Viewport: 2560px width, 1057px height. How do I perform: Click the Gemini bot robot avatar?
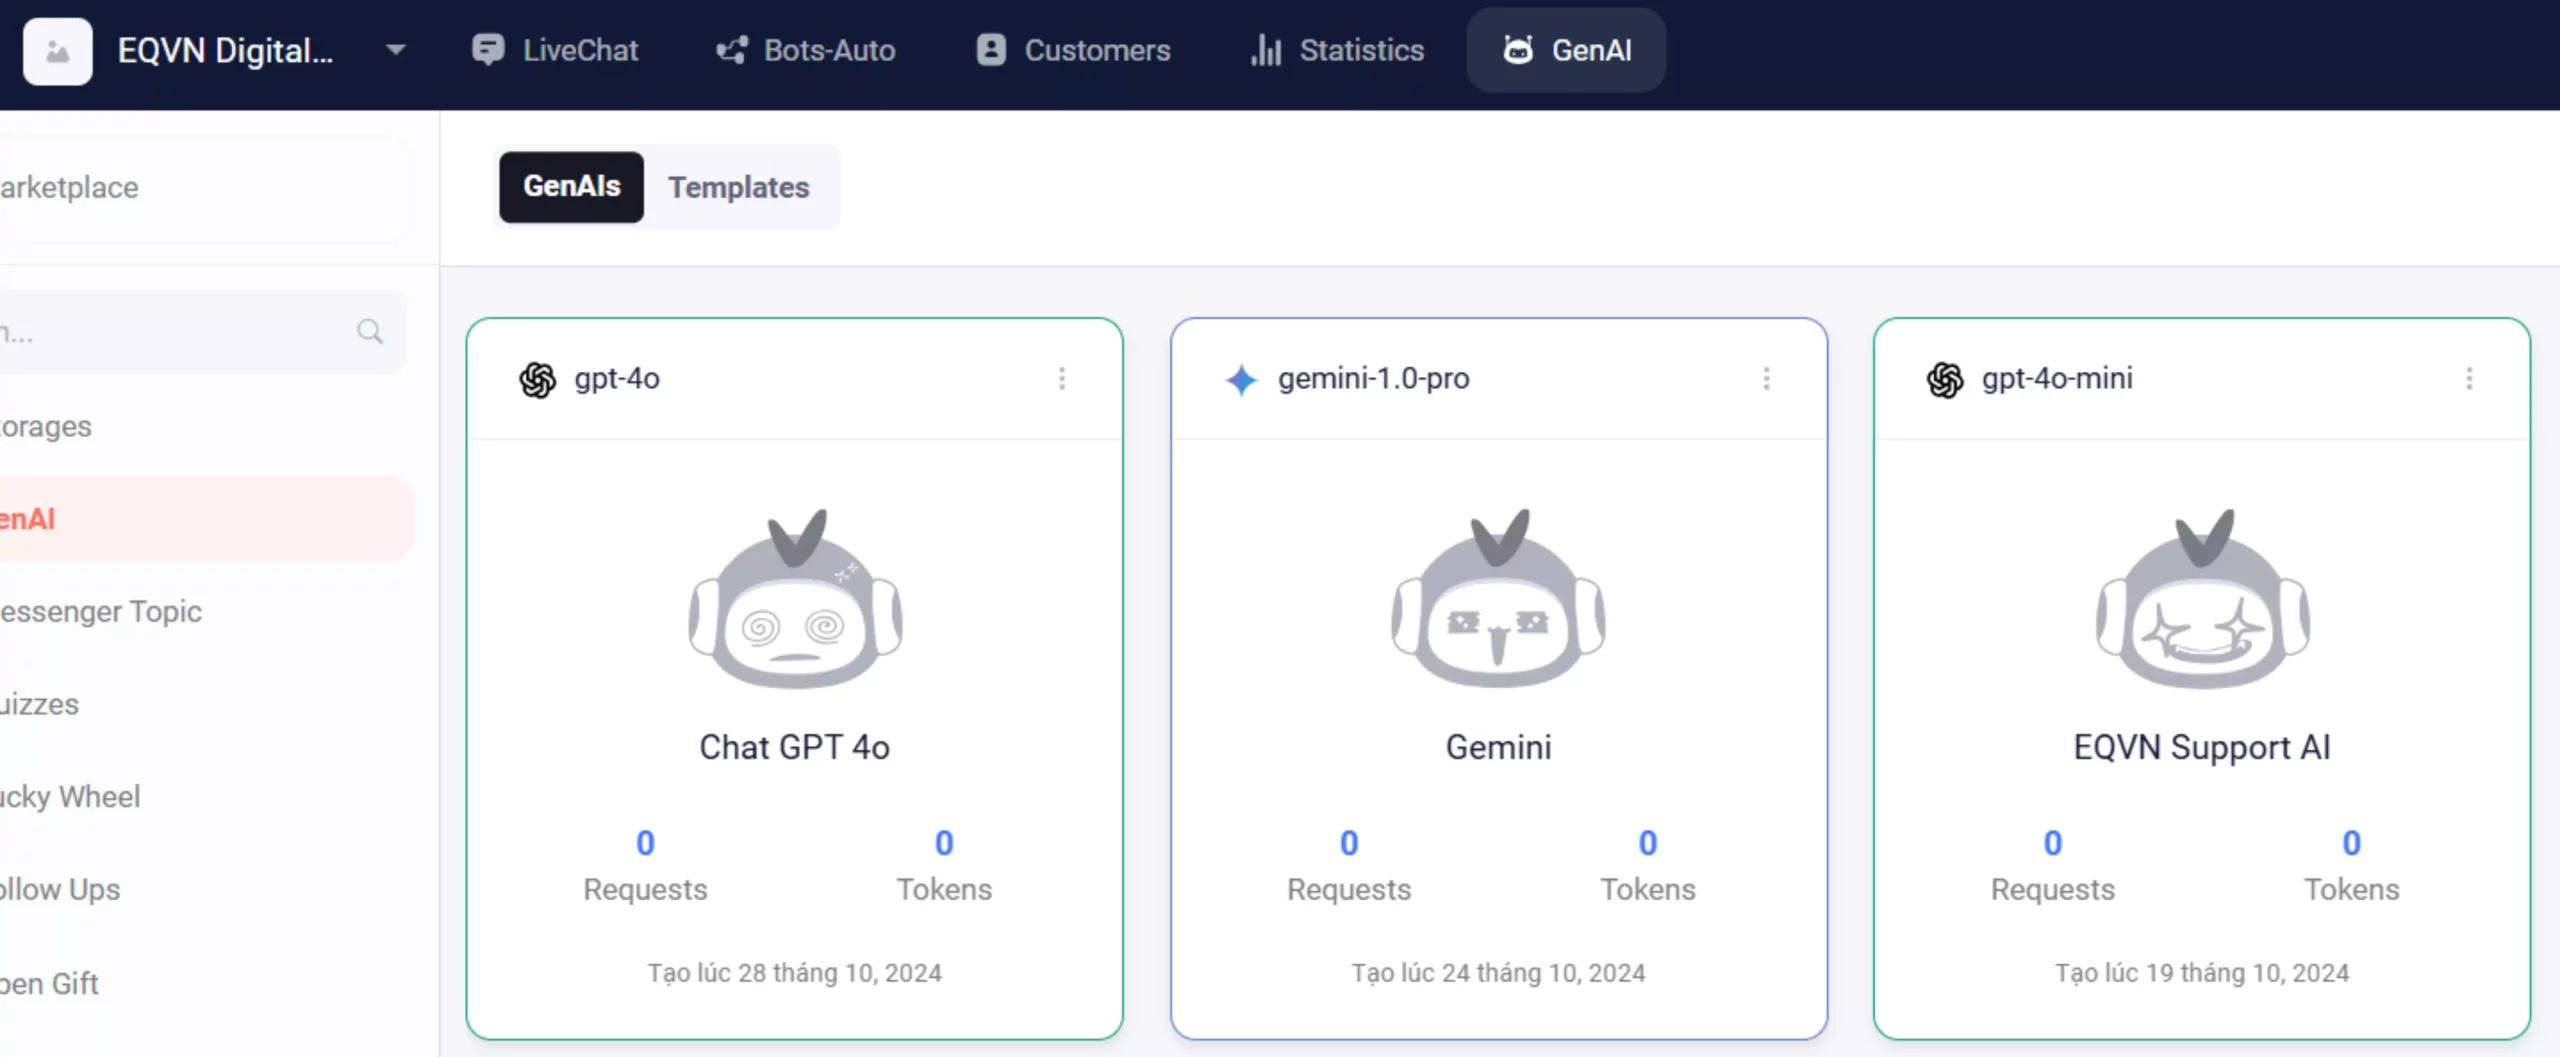pos(1498,600)
